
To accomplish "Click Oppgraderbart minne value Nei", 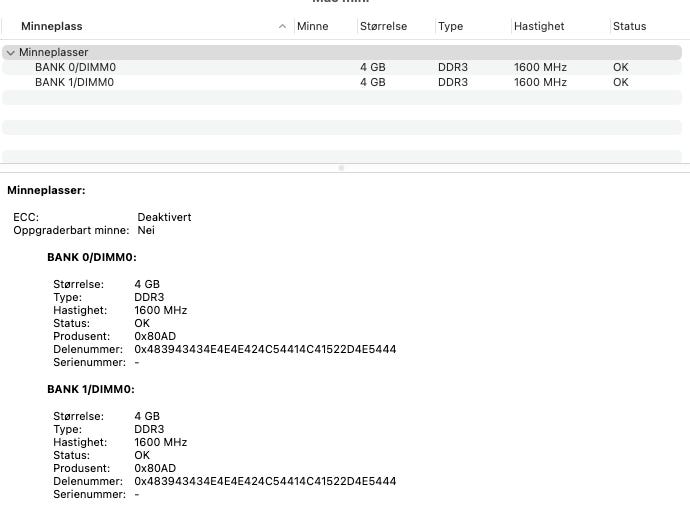I will 146,230.
